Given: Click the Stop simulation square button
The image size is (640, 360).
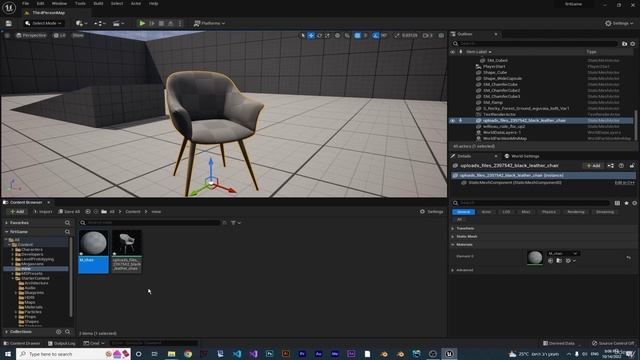Looking at the screenshot, I should [x=161, y=23].
